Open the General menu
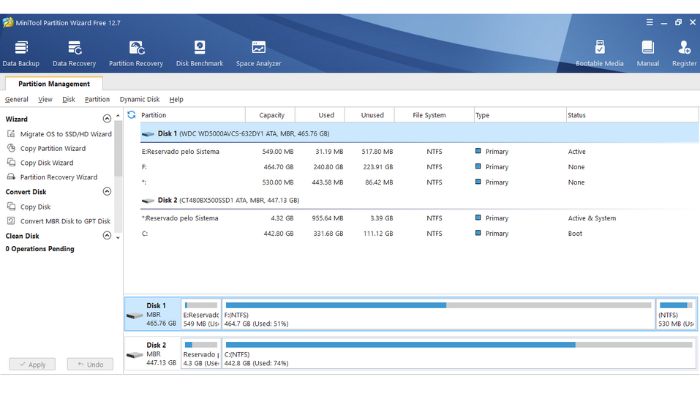700x400 pixels. tap(17, 99)
